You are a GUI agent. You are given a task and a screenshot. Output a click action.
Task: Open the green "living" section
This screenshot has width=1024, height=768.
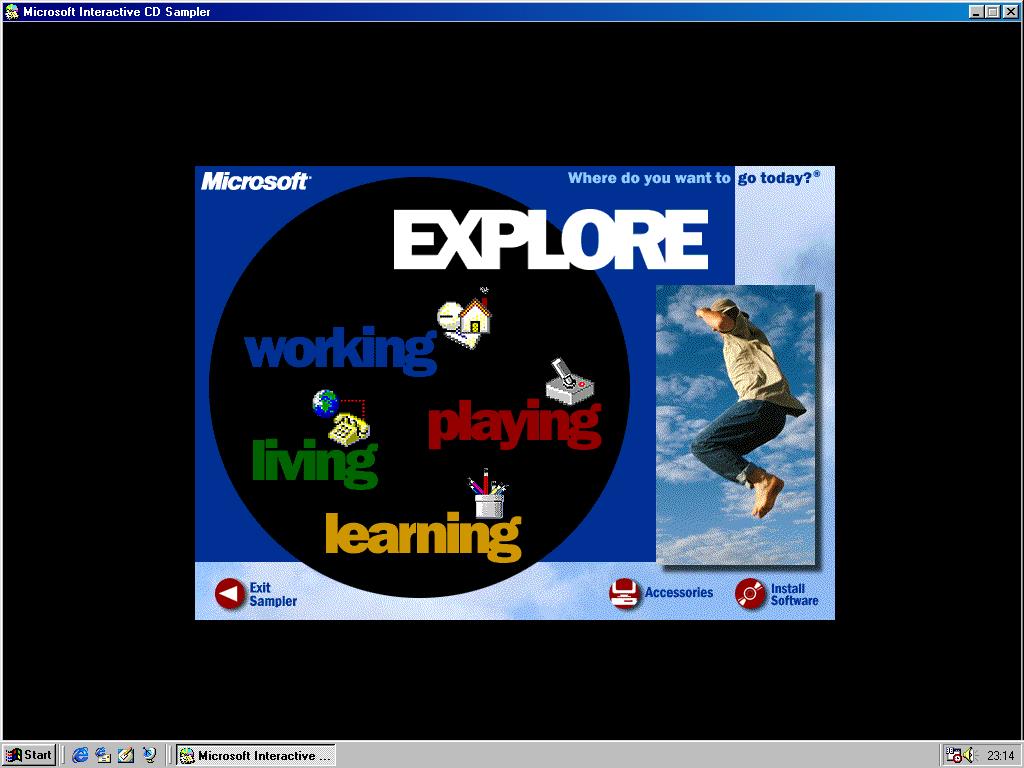tap(315, 462)
